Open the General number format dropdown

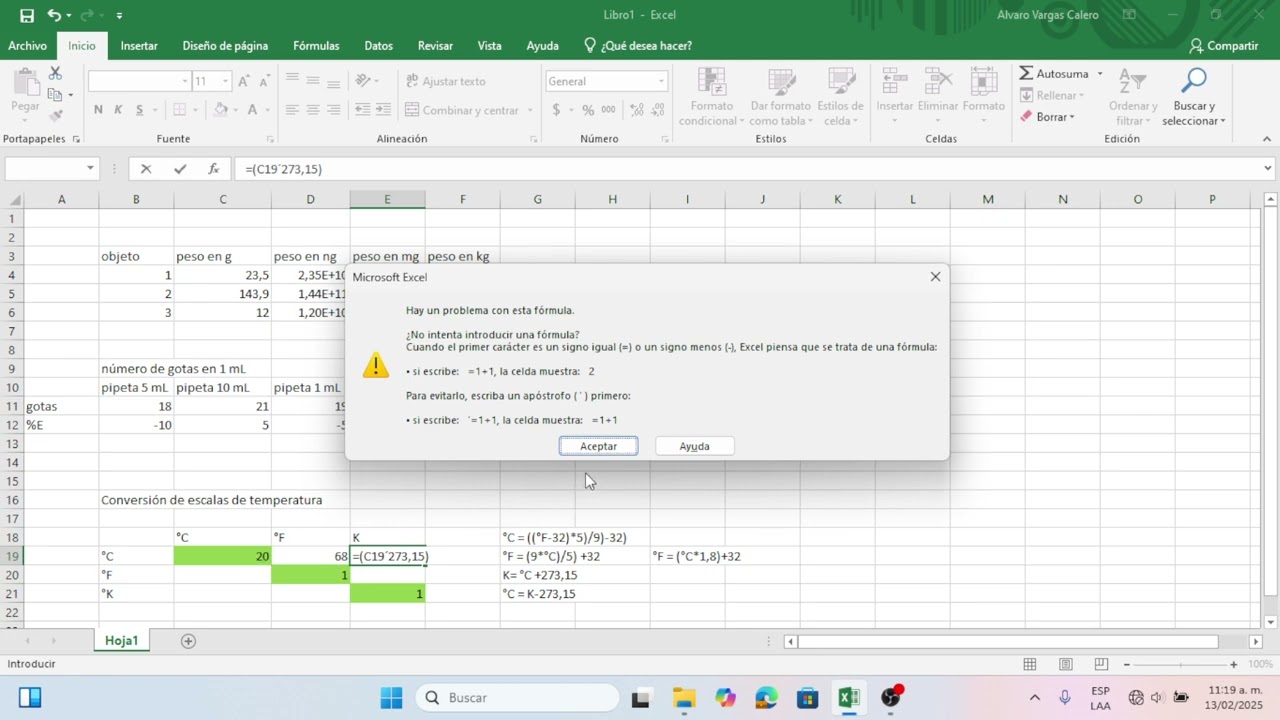661,81
